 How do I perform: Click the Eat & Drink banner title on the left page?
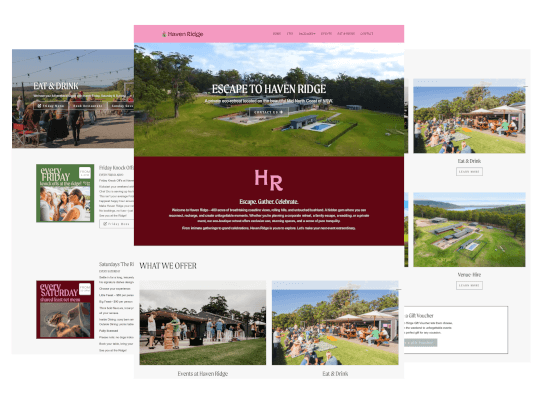coord(56,86)
